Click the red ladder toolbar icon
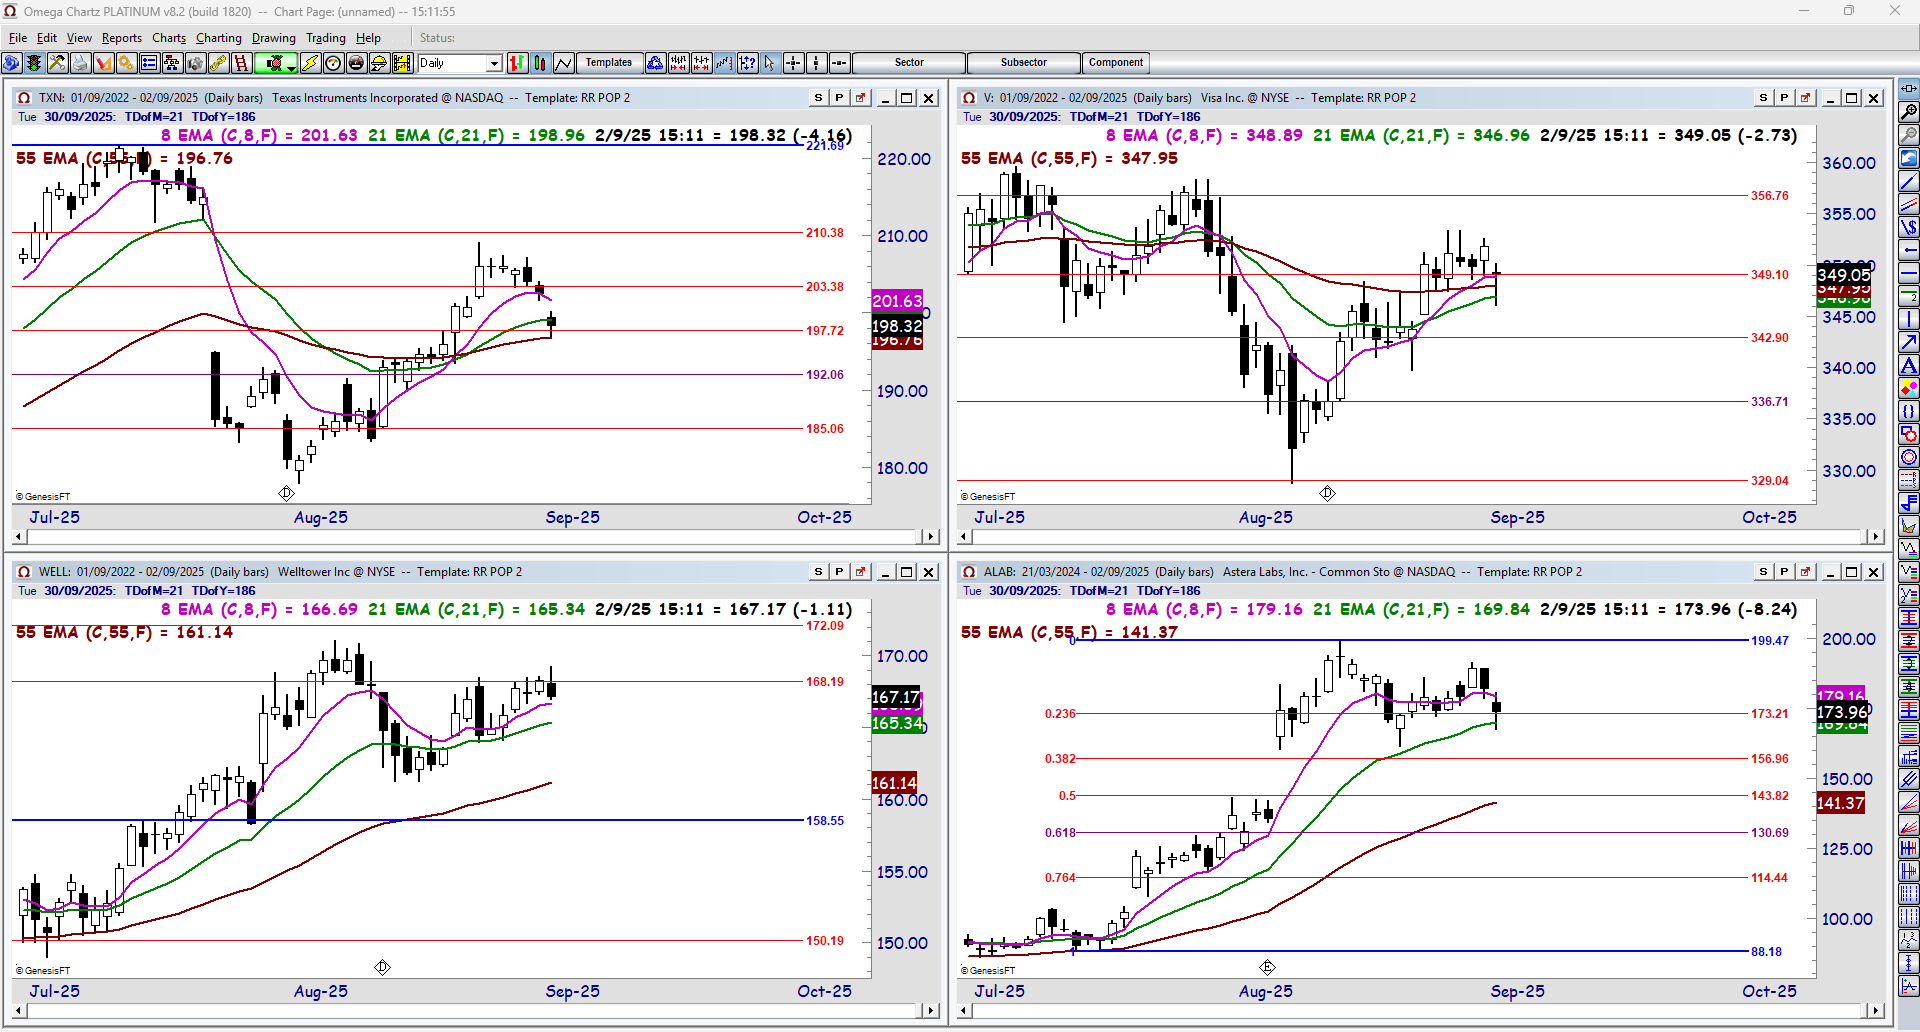Screen dimensions: 1920x1032 241,63
